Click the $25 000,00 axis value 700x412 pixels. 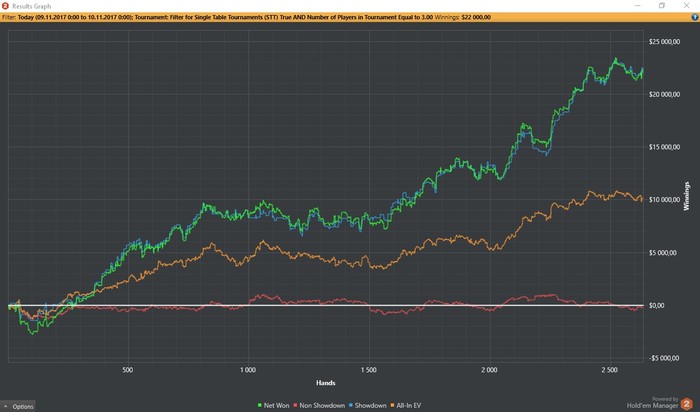[x=664, y=42]
